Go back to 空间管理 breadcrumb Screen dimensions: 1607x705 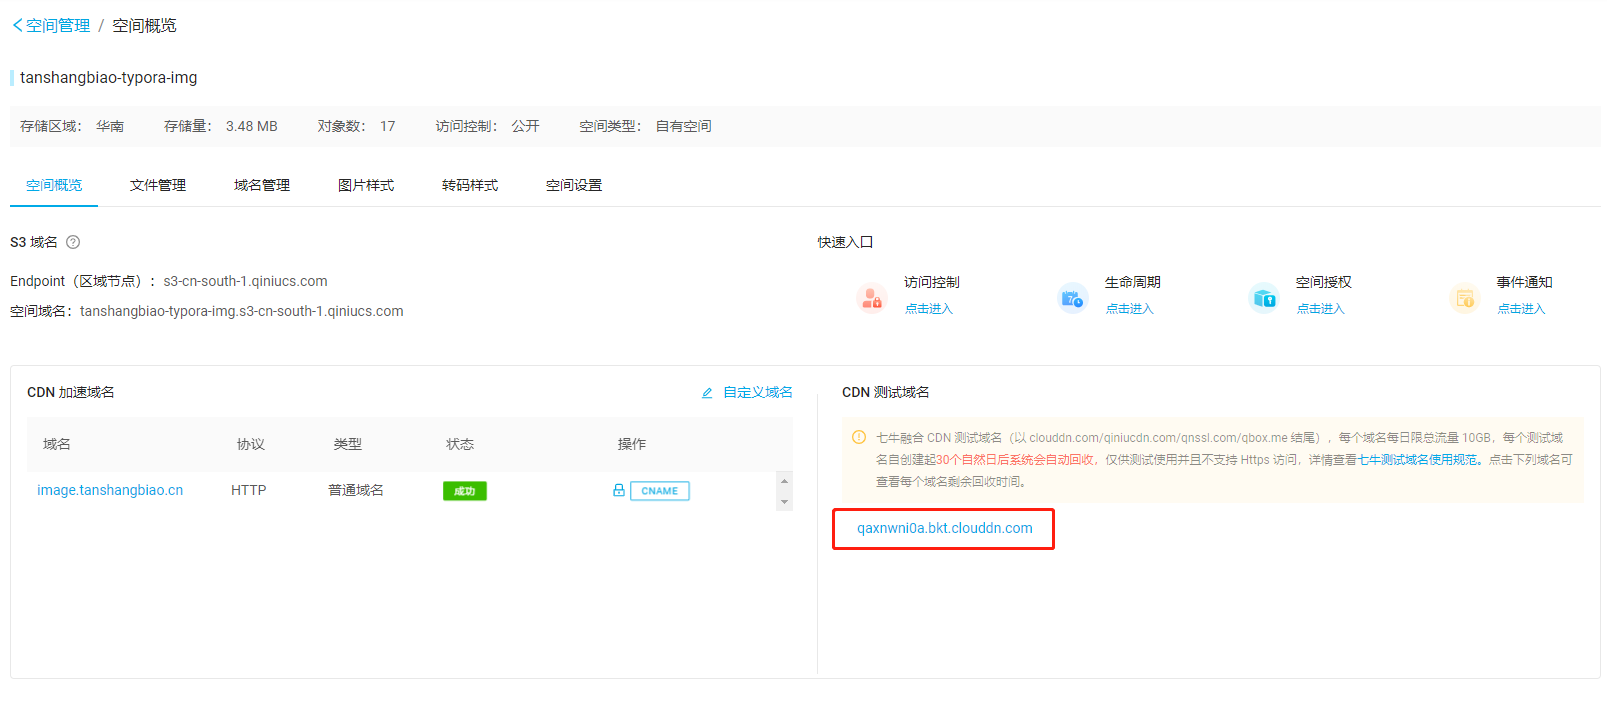58,25
